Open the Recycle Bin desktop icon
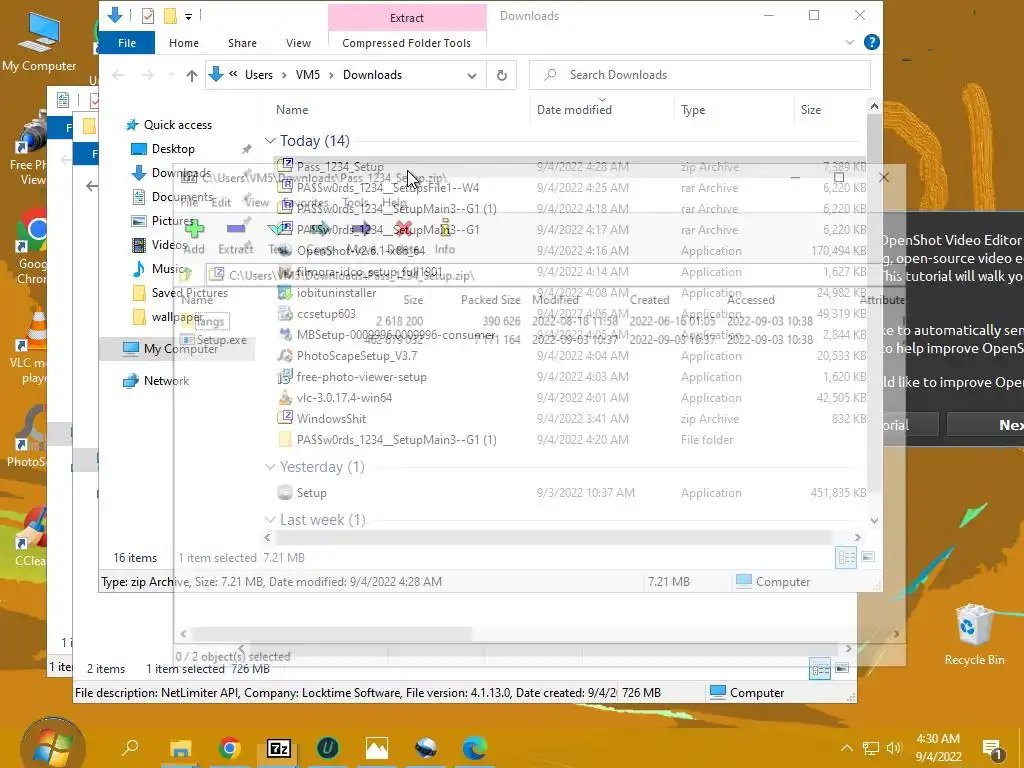Screen dimensions: 1024x768 pos(974,634)
